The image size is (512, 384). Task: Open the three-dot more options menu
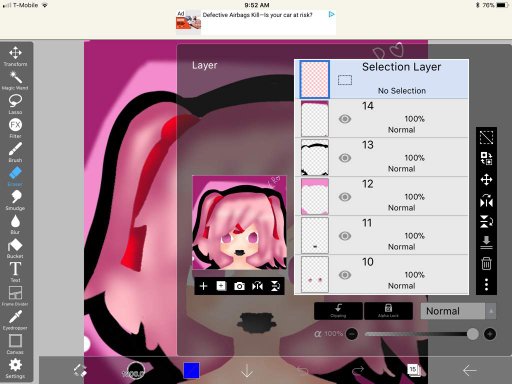pyautogui.click(x=486, y=284)
